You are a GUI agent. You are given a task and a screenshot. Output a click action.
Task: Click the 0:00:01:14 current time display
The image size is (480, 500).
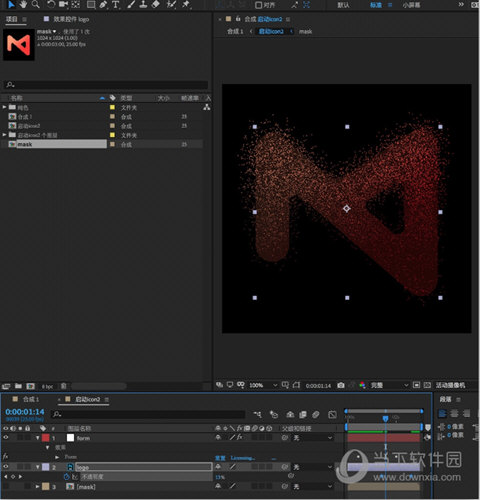[25, 412]
